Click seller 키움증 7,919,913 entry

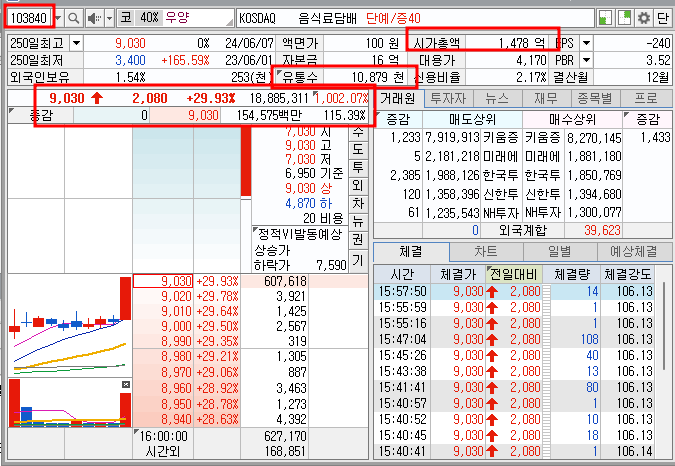472,138
